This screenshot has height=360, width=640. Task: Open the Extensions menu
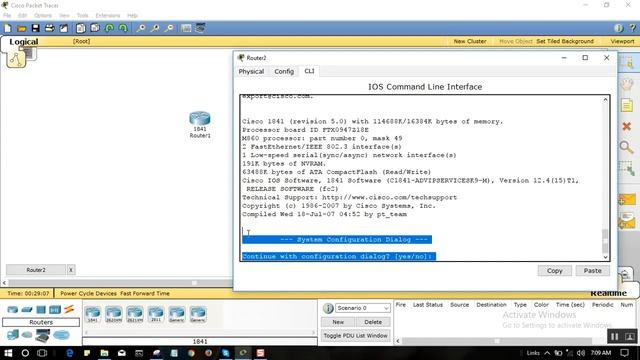click(x=108, y=16)
